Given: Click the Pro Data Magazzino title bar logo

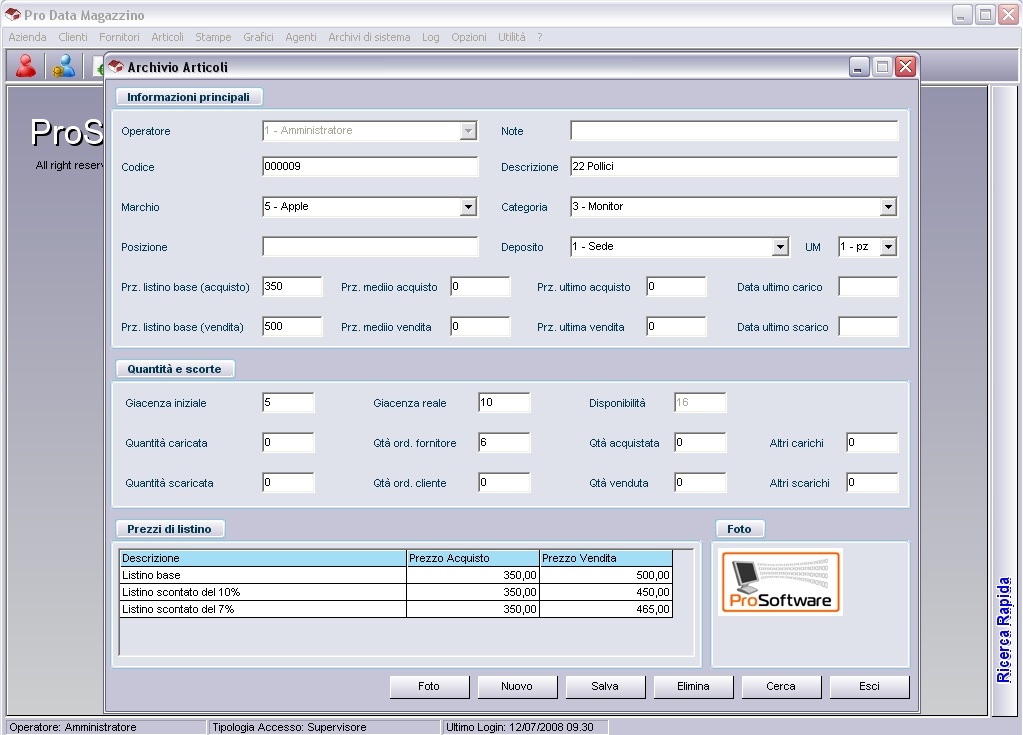Looking at the screenshot, I should click(12, 14).
